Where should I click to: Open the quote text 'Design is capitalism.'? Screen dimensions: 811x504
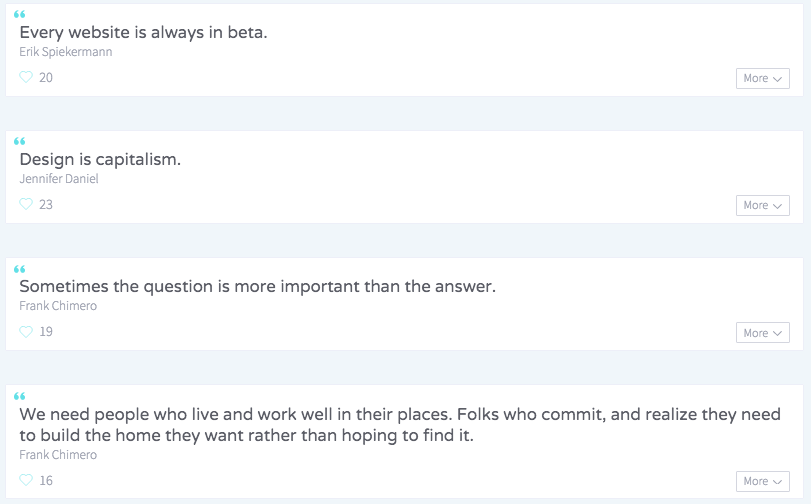(x=100, y=159)
